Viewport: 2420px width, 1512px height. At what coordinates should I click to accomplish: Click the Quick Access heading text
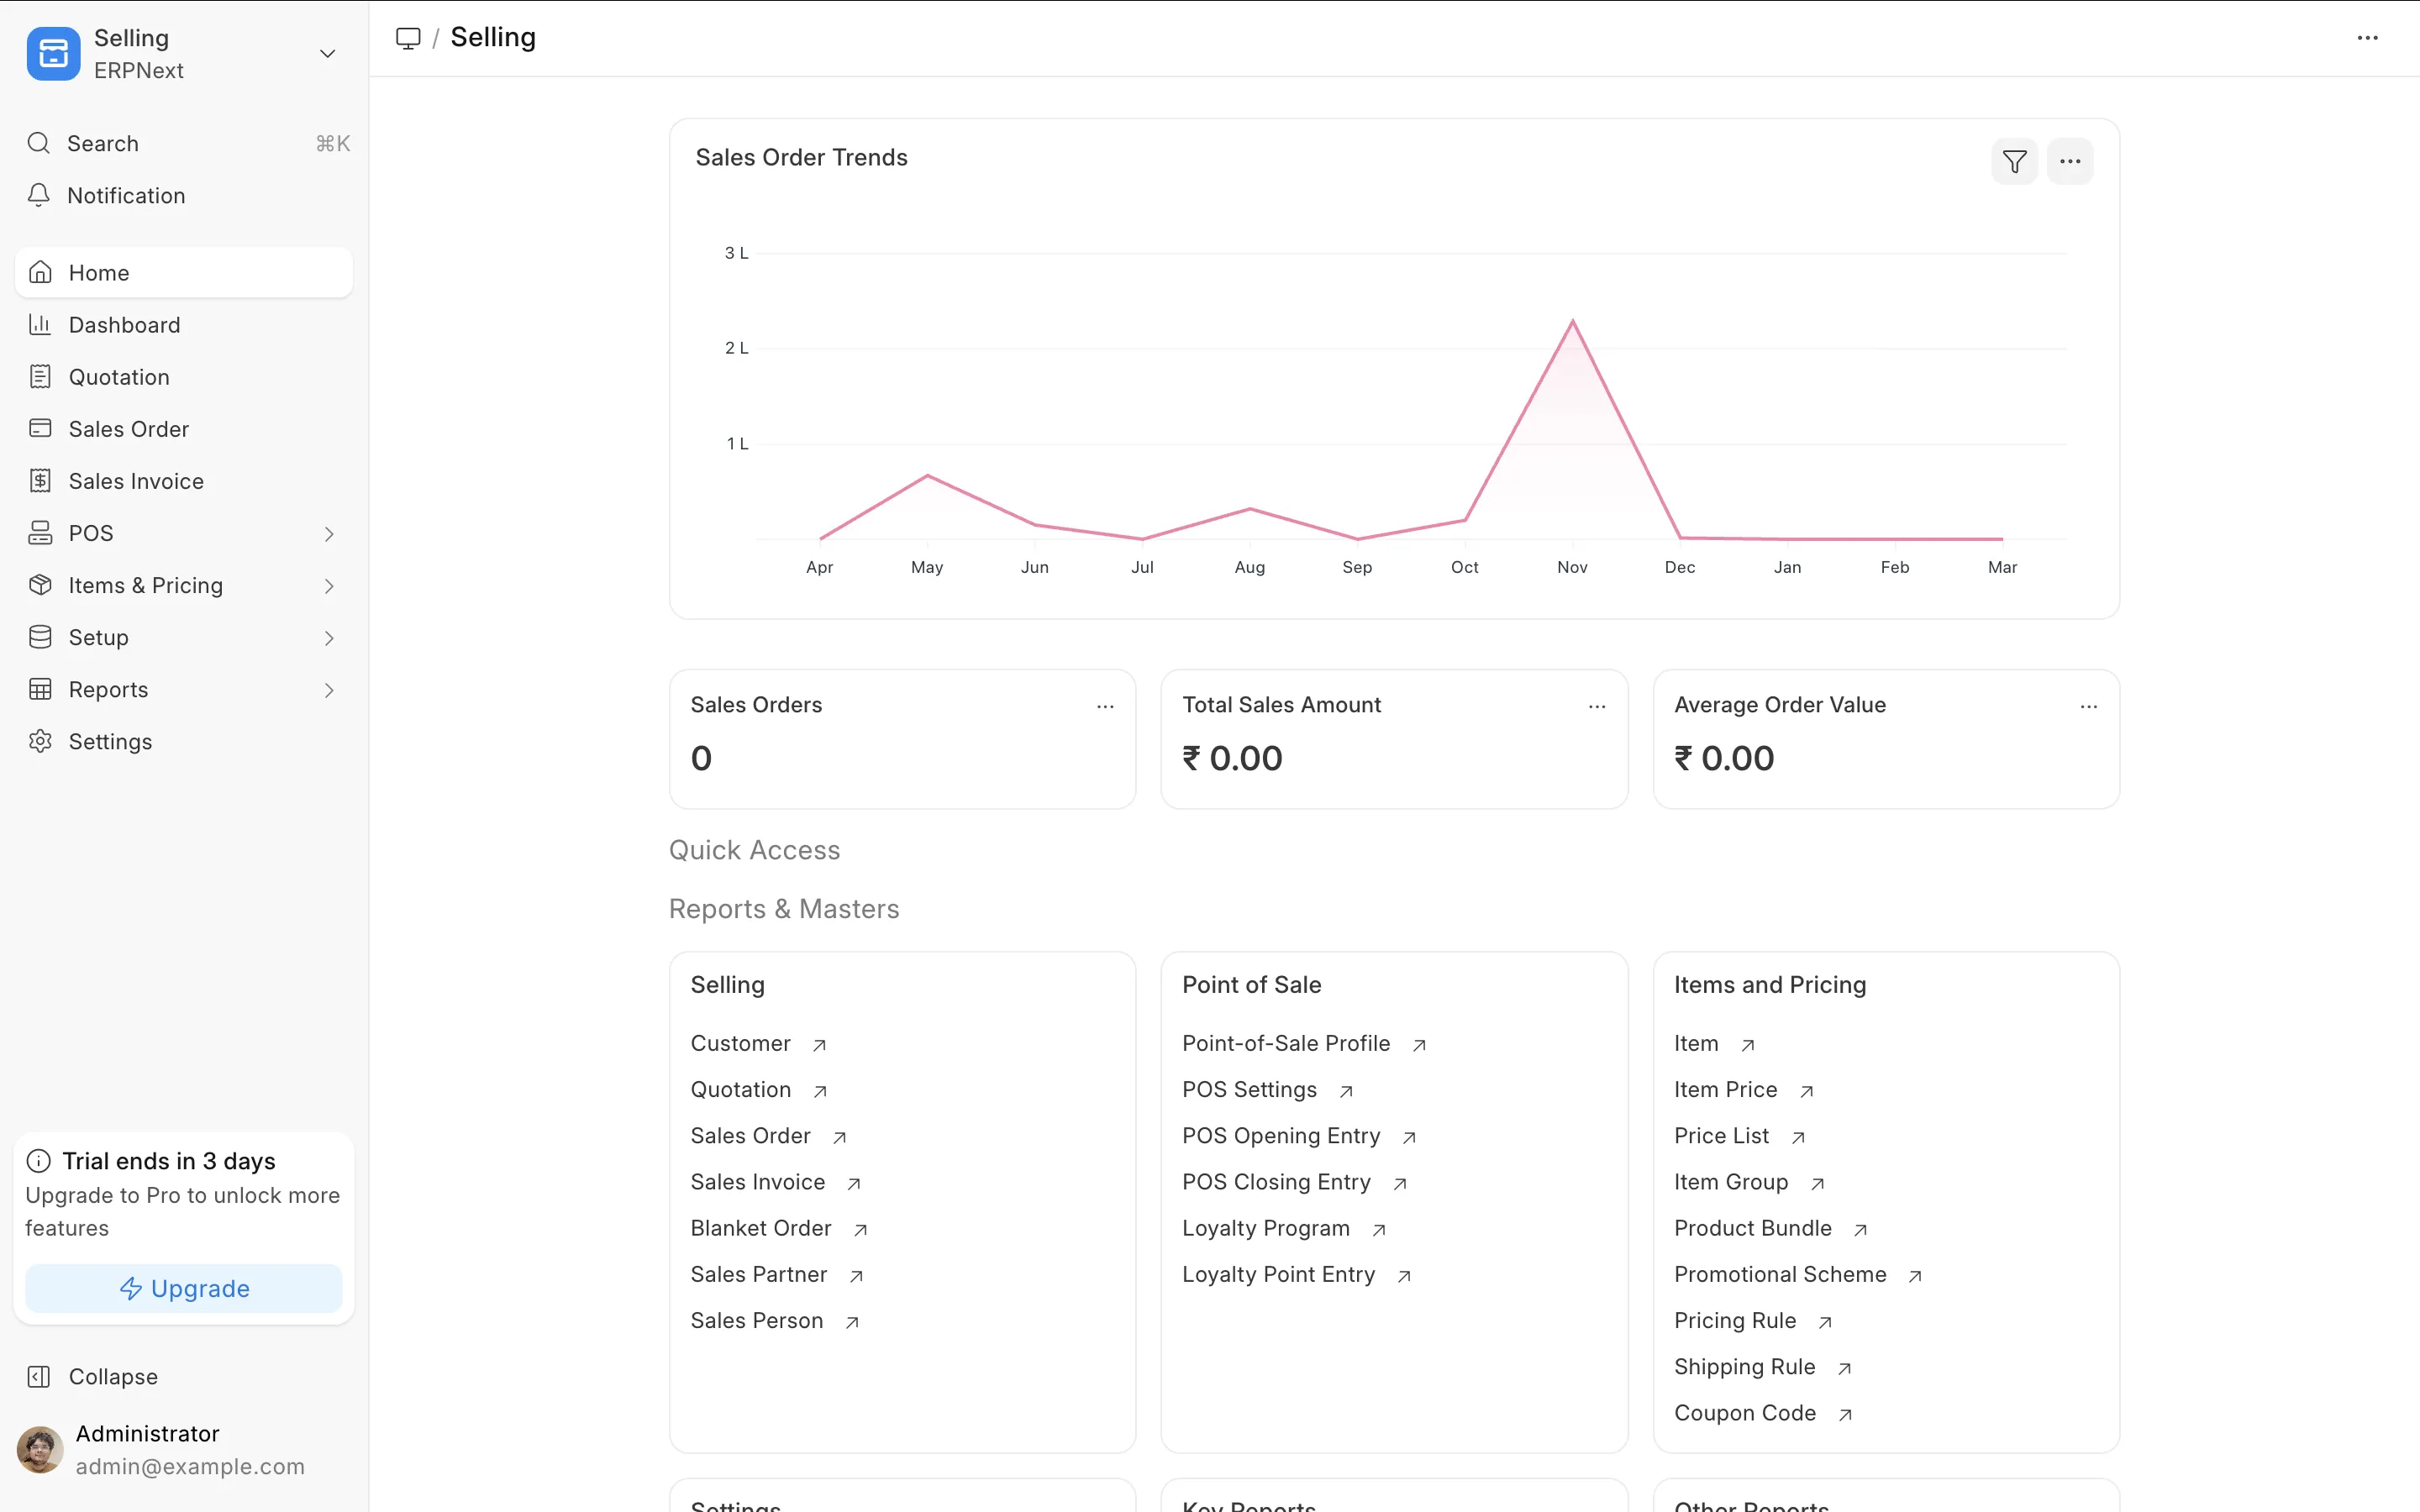pyautogui.click(x=754, y=850)
